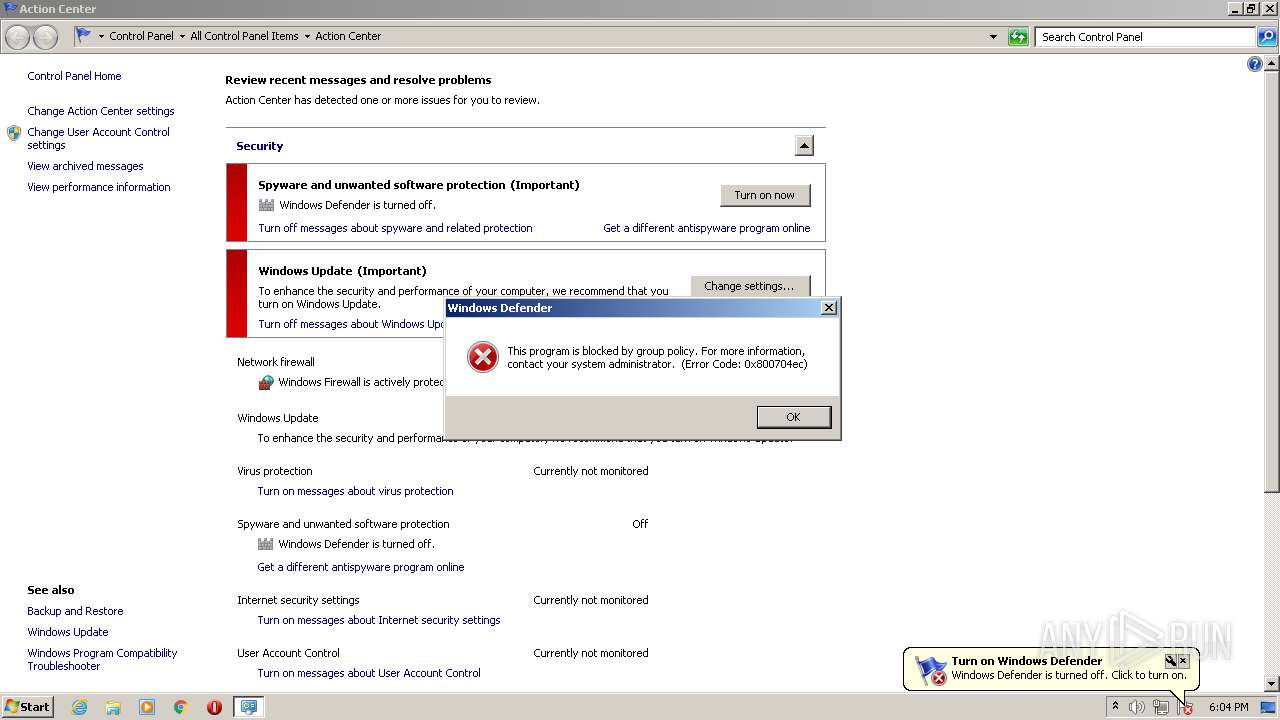
Task: Open Windows Update under See also
Action: tap(68, 632)
